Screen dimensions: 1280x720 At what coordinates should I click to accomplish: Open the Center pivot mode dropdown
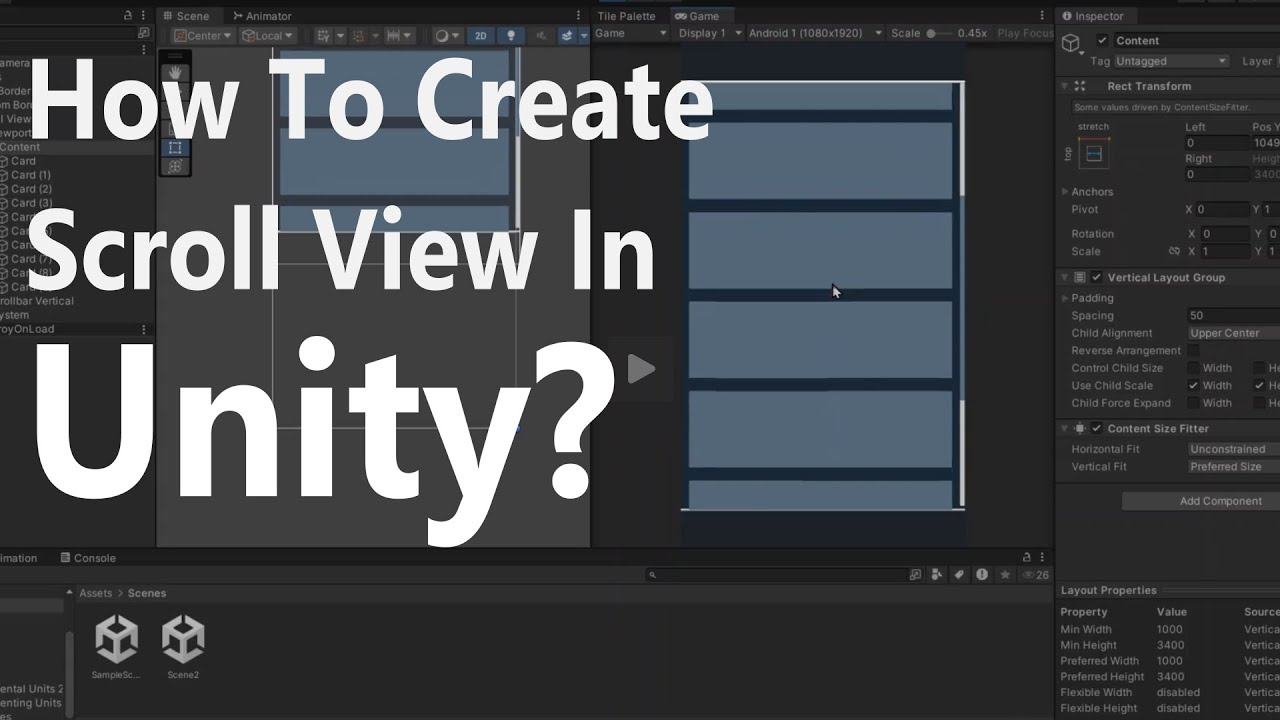[x=203, y=35]
